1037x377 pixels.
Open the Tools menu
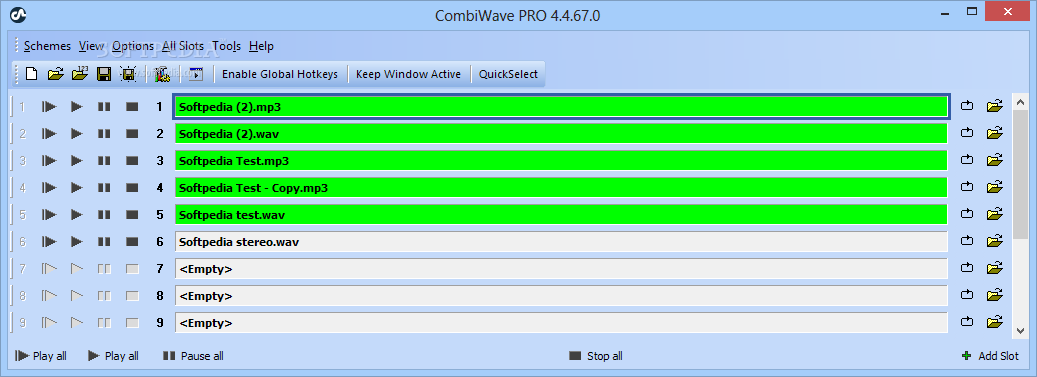click(226, 46)
